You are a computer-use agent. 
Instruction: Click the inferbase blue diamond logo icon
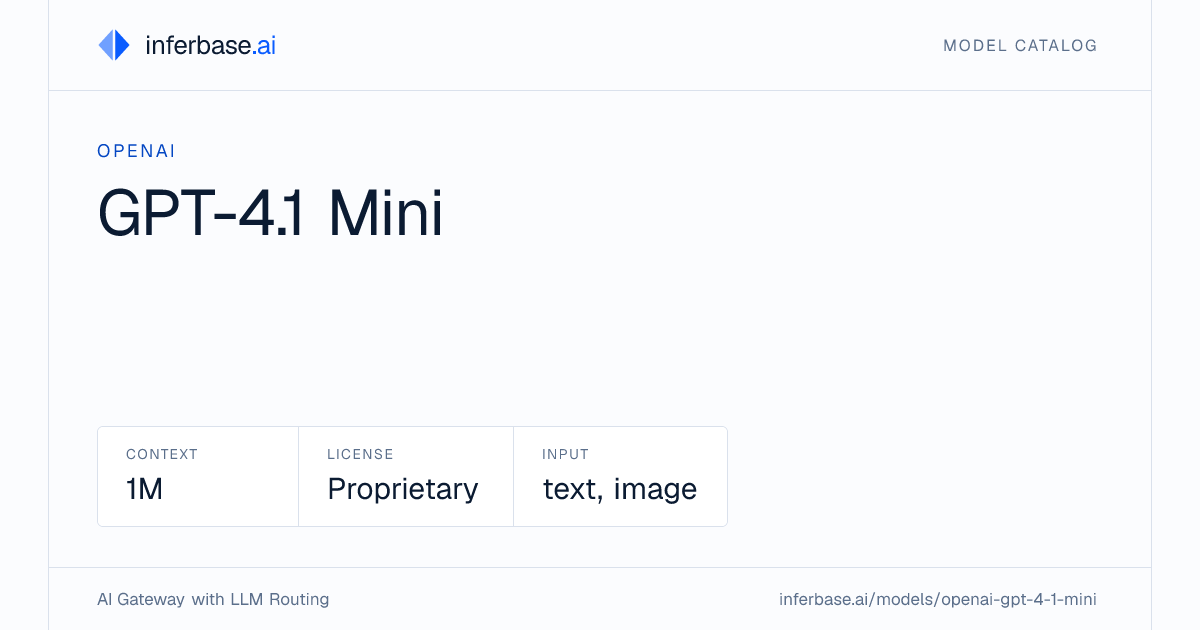(114, 45)
